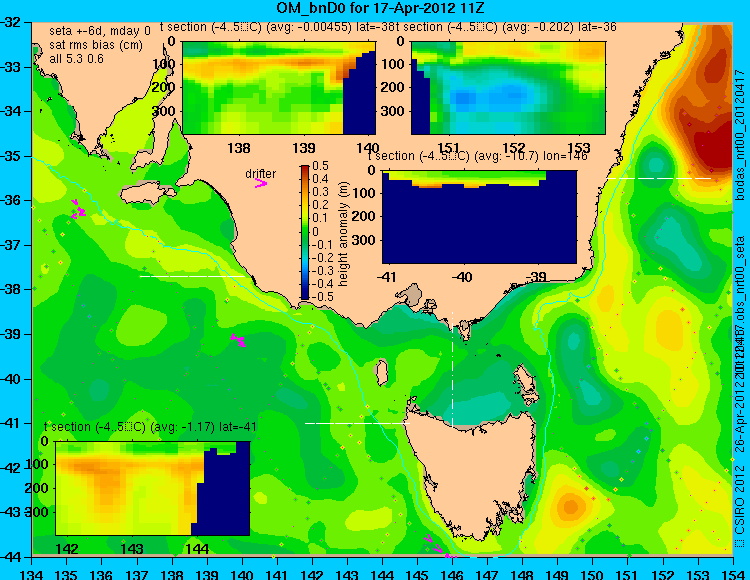This screenshot has height=580, width=750.
Task: Click the 'height anomaly (m)' colour bar label
Action: click(342, 234)
